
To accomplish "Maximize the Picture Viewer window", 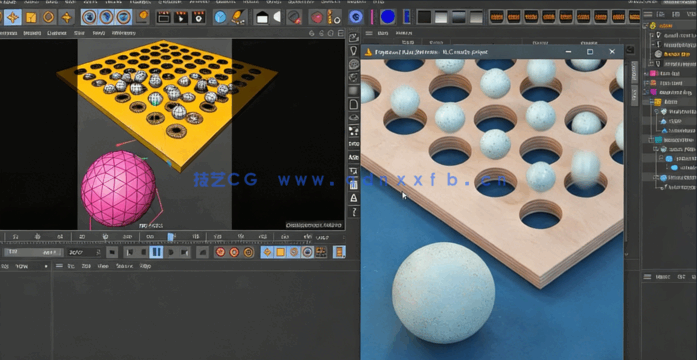I will [x=590, y=52].
